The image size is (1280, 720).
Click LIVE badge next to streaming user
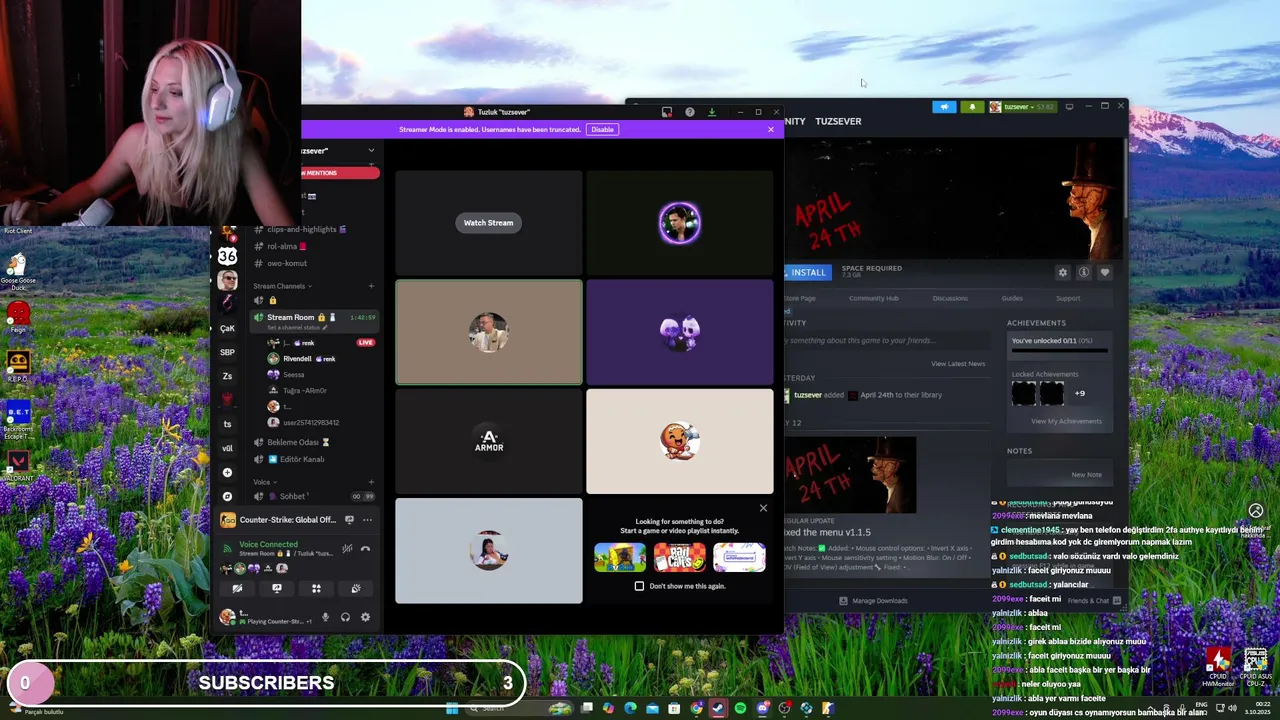point(366,343)
